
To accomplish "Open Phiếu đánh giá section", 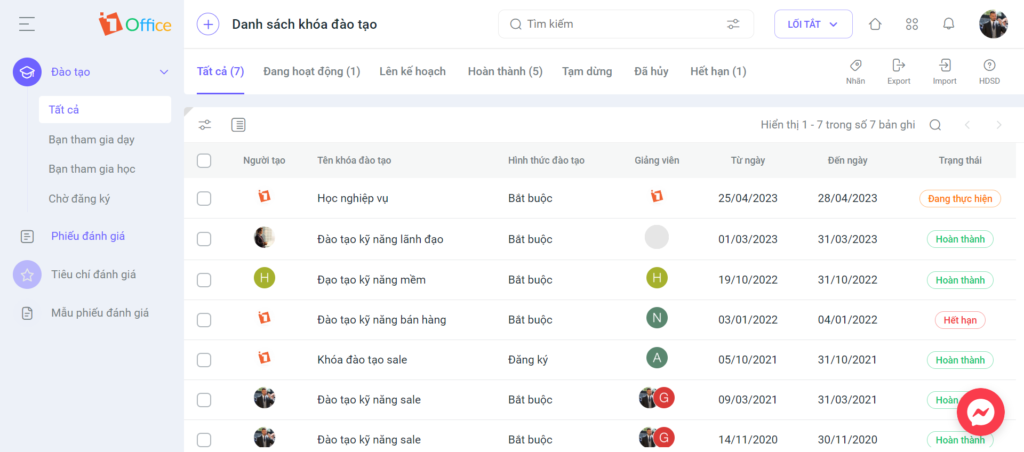I will [88, 236].
